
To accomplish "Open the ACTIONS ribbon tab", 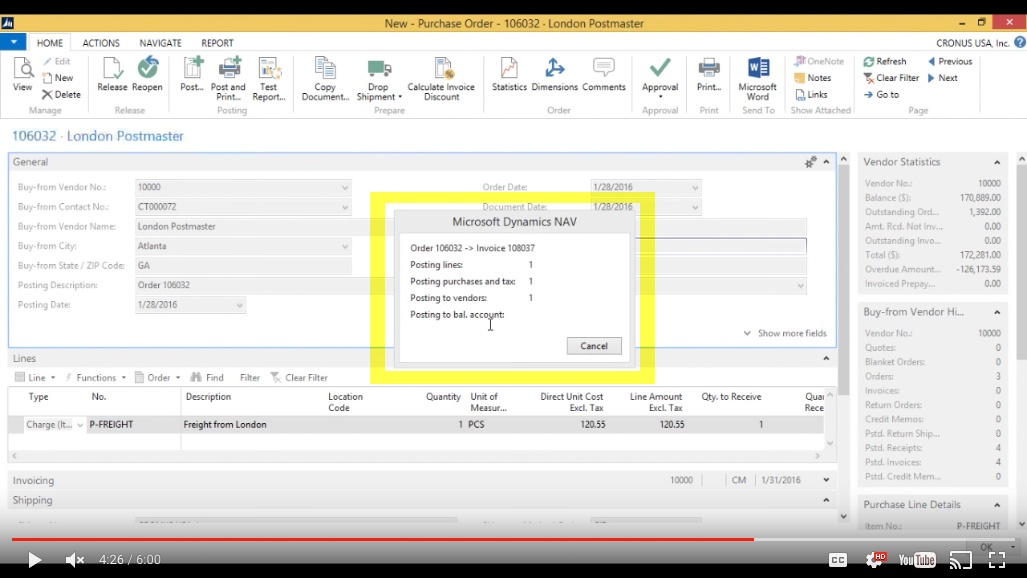I will coord(101,43).
